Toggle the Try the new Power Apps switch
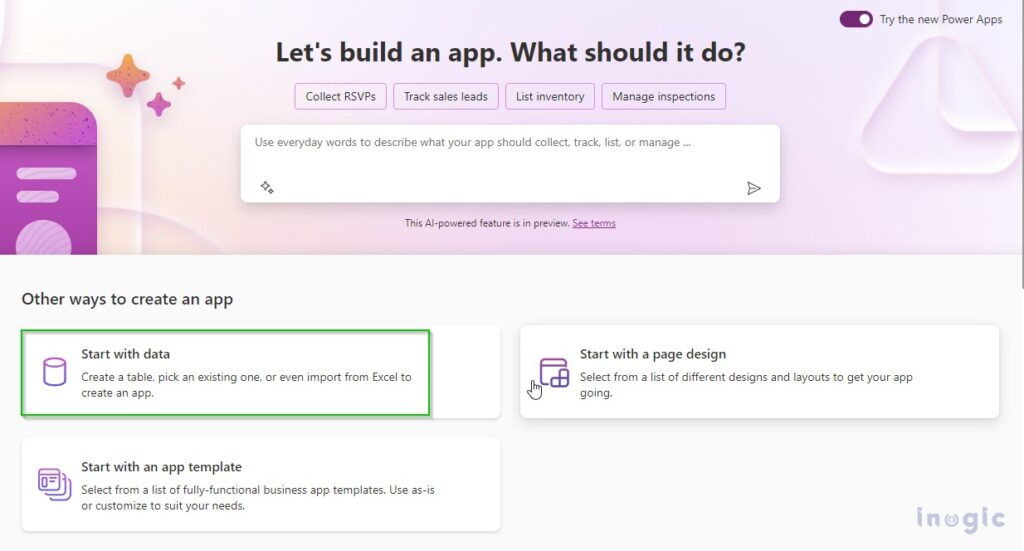Image resolution: width=1024 pixels, height=551 pixels. click(x=856, y=19)
